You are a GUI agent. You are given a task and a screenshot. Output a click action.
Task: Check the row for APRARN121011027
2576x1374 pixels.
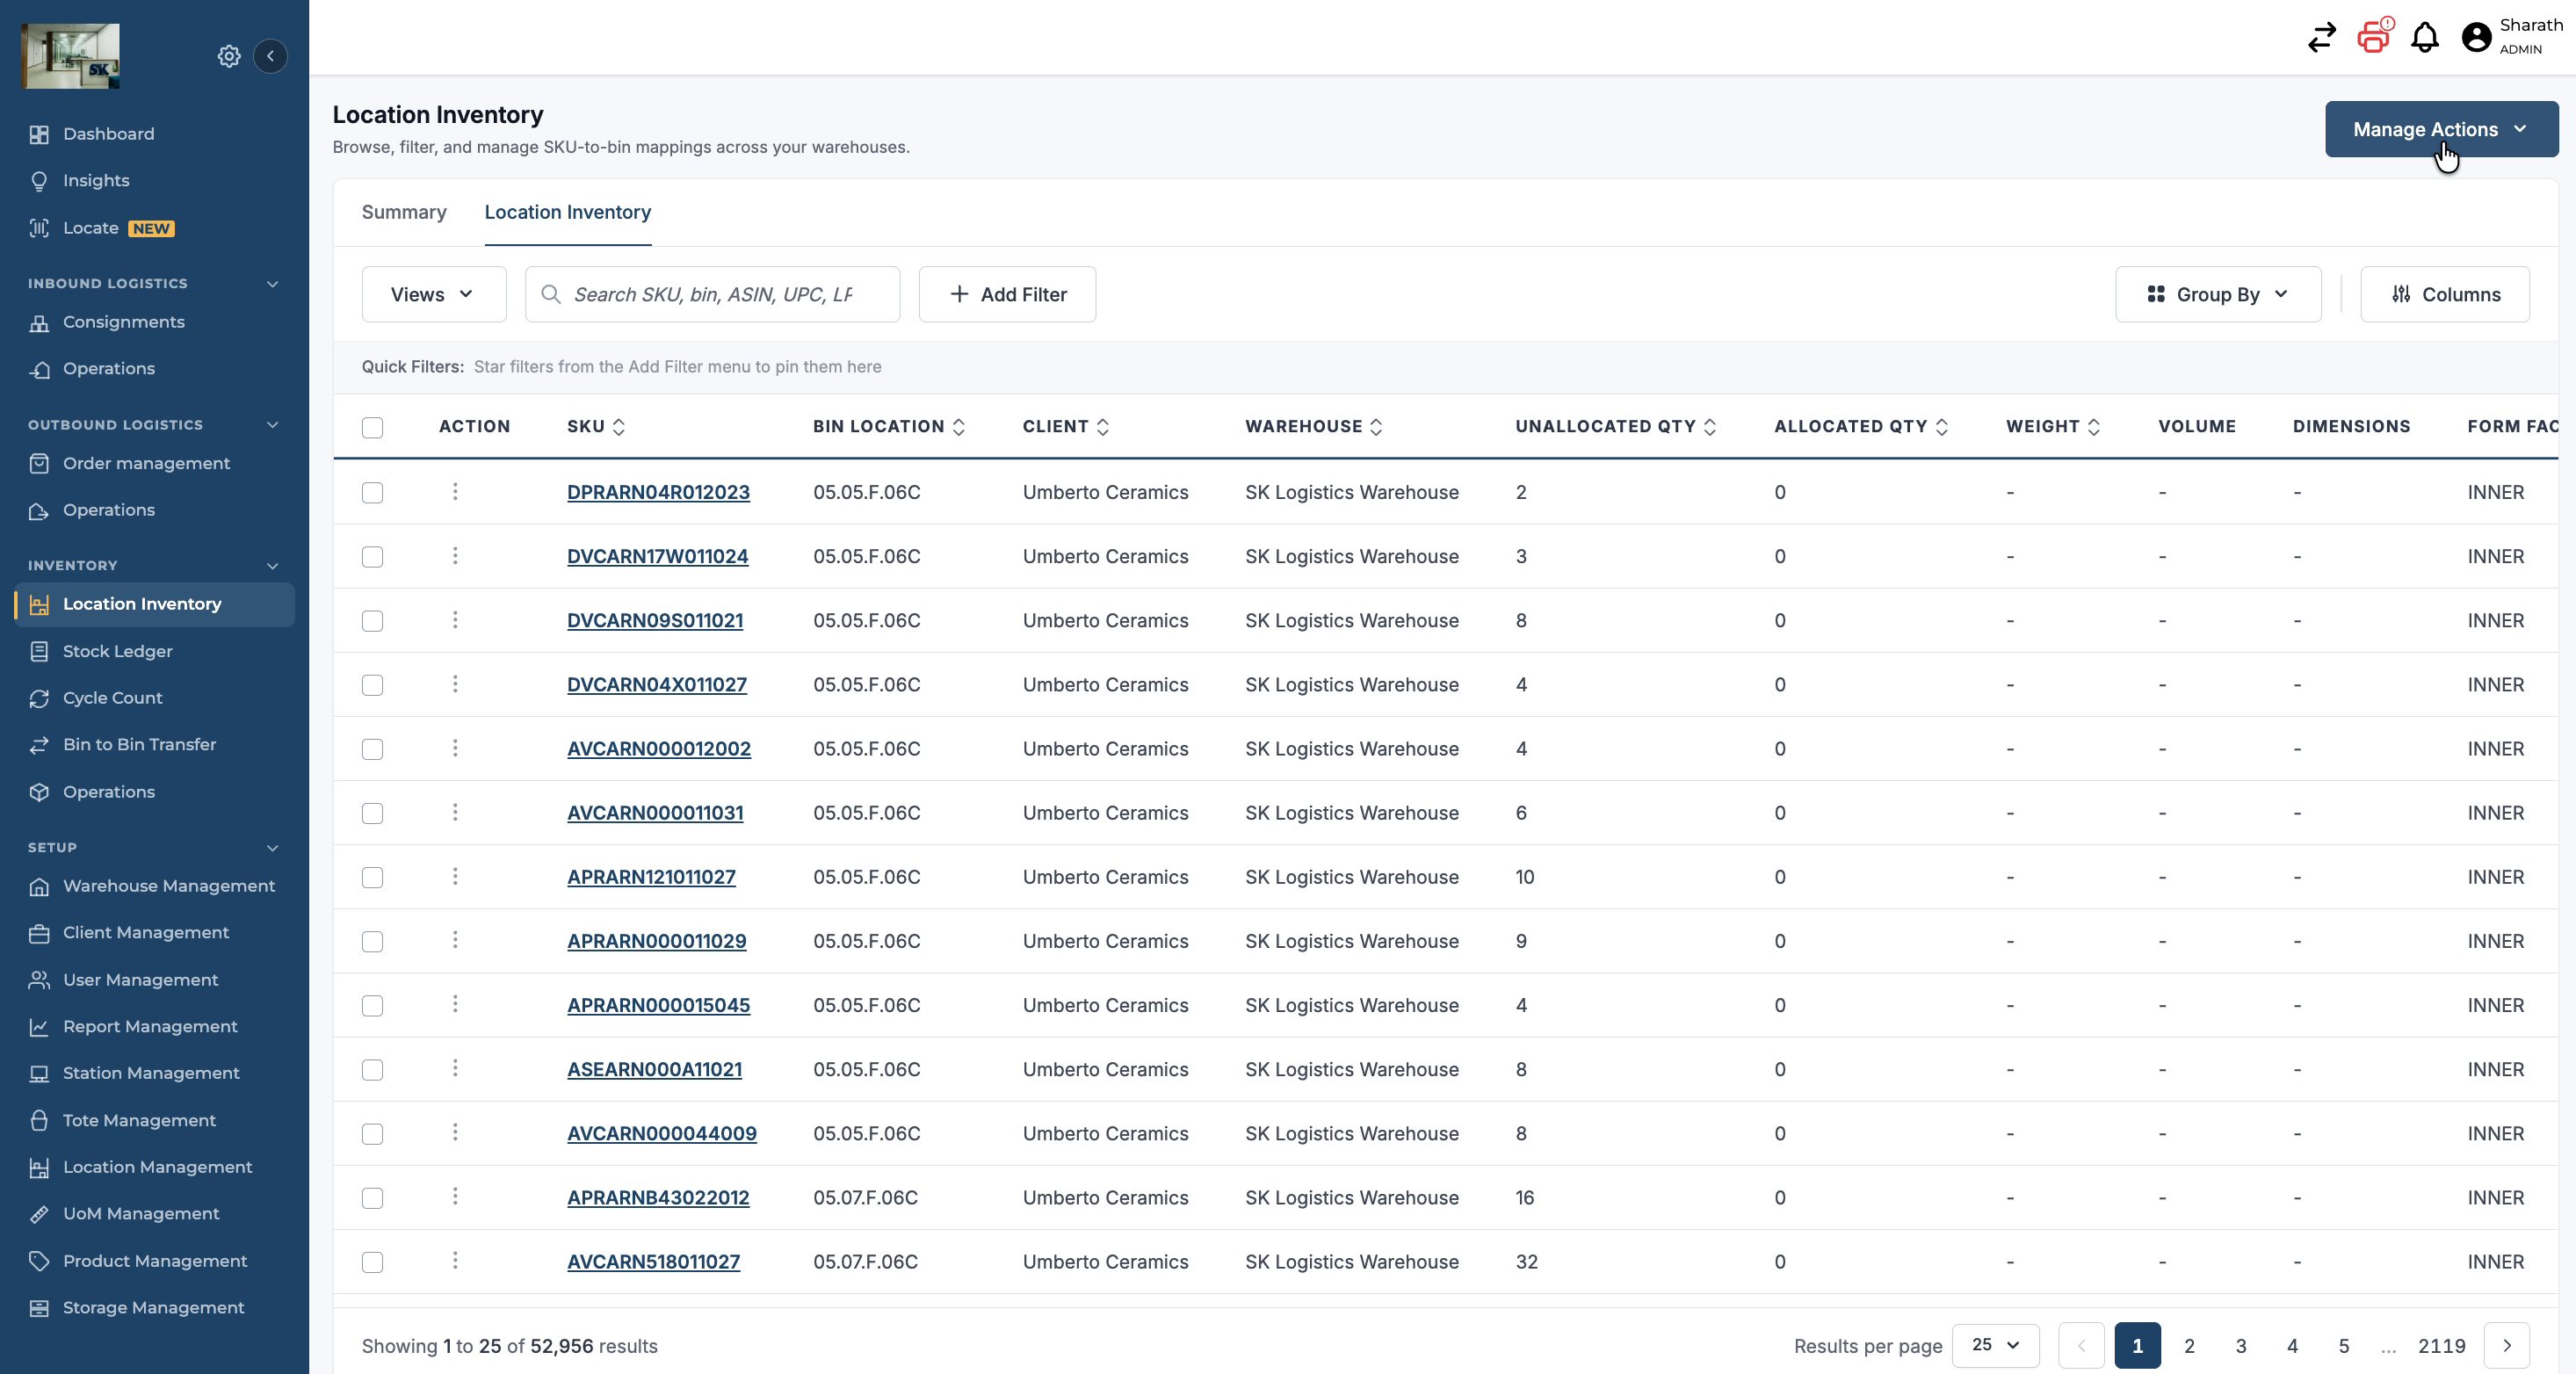373,877
